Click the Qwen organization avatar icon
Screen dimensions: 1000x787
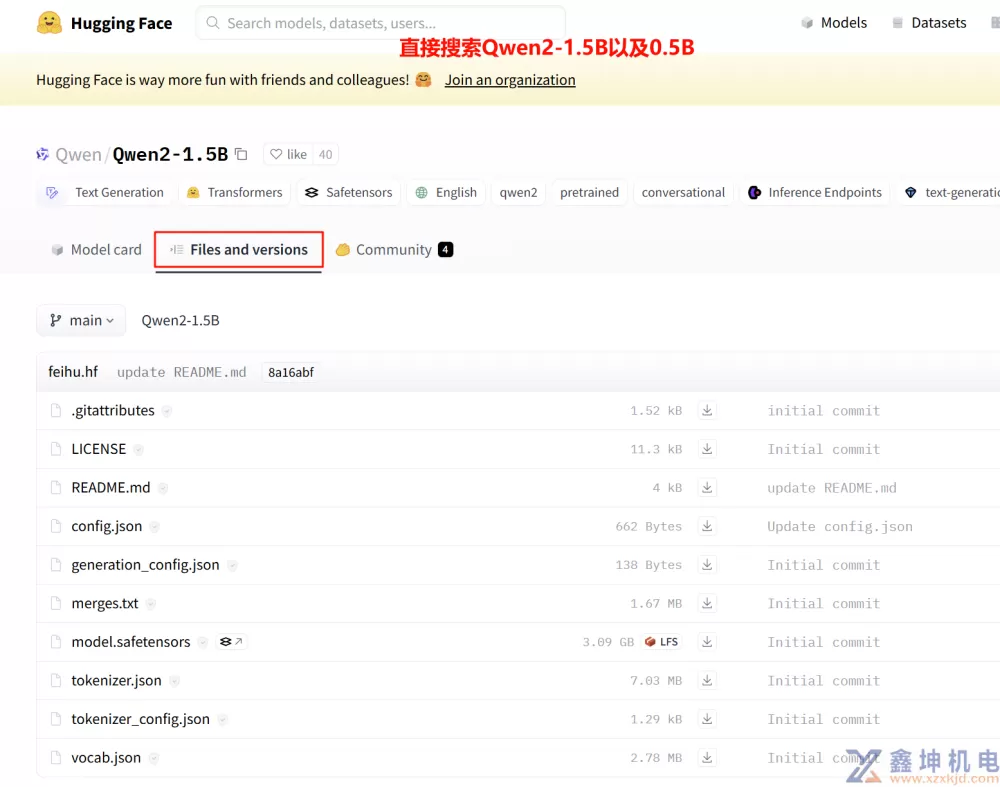point(43,154)
